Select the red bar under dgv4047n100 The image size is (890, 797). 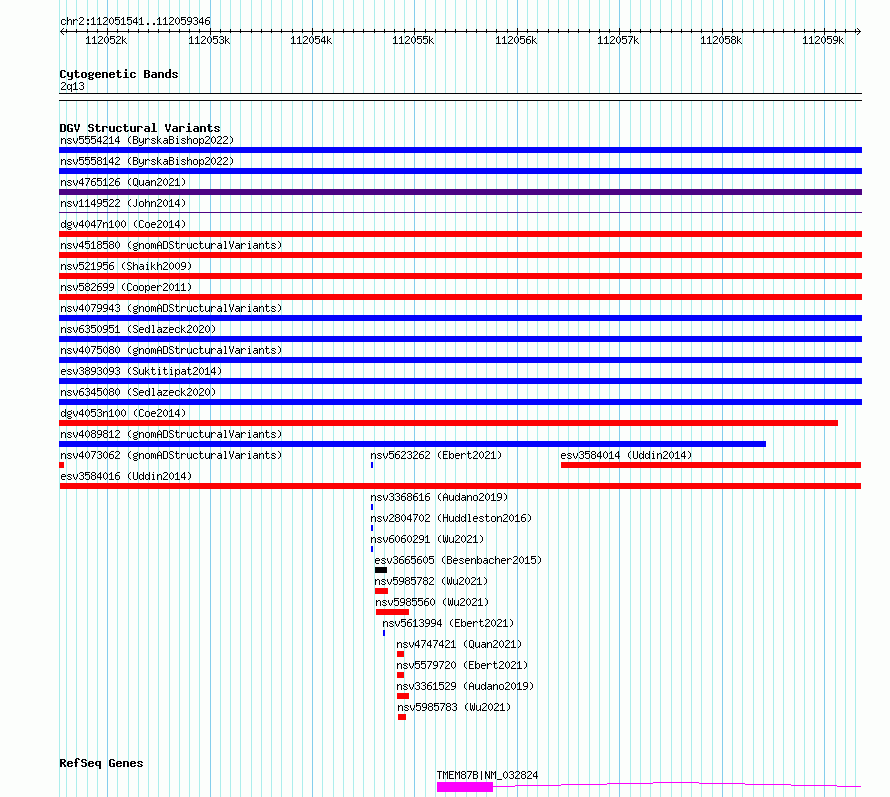click(x=460, y=234)
